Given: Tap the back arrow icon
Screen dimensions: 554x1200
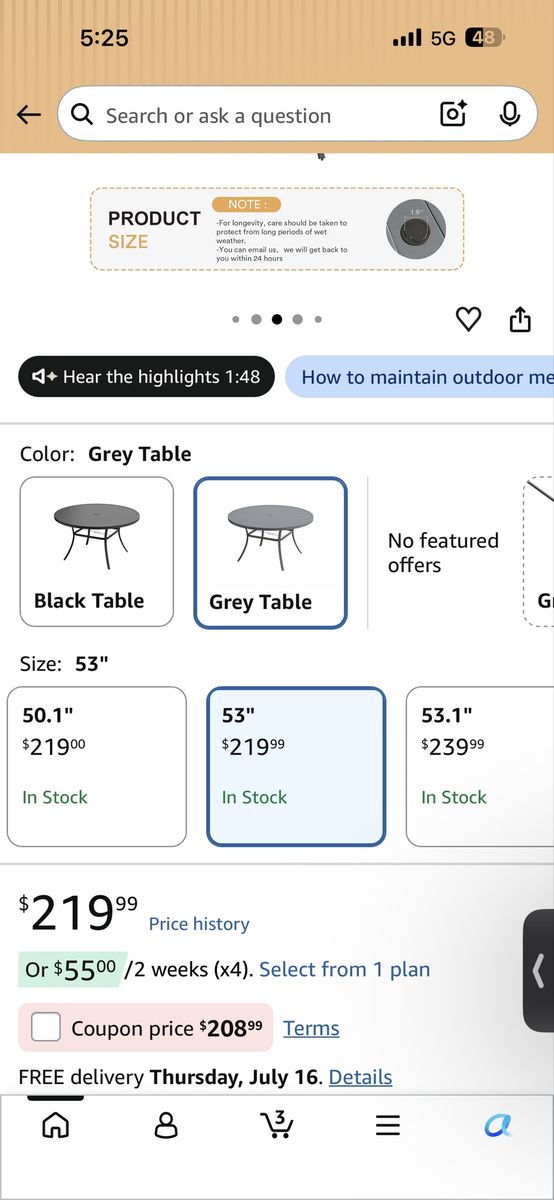Looking at the screenshot, I should [29, 115].
